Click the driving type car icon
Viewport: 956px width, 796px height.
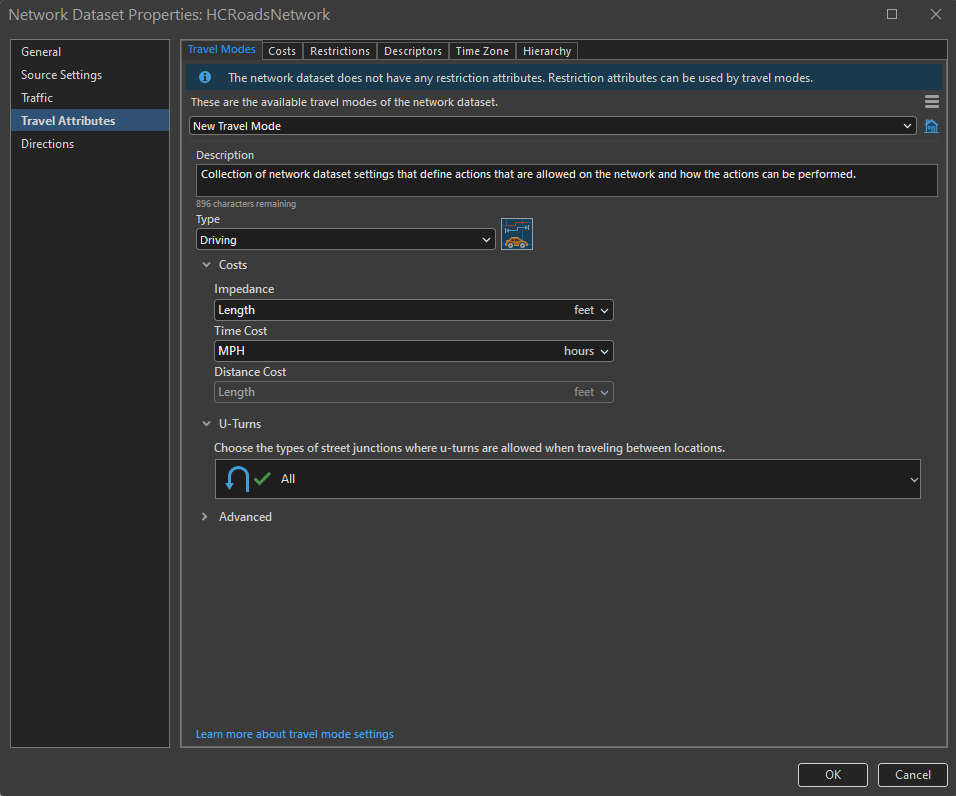point(517,234)
